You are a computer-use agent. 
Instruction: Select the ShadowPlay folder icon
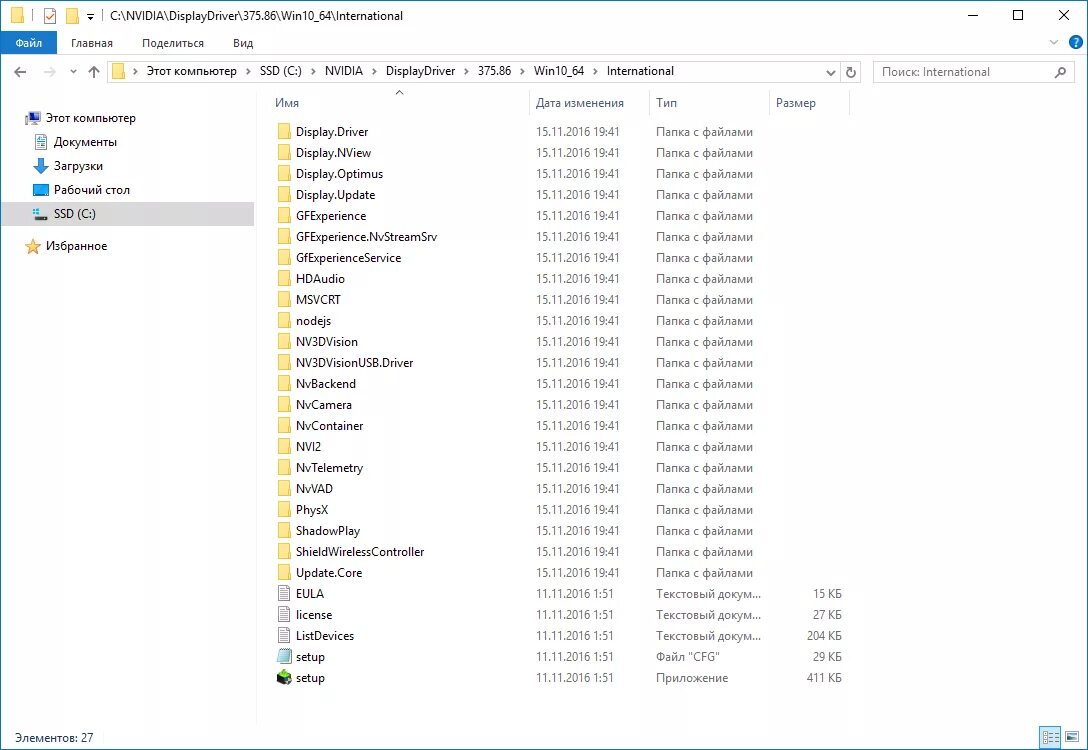pyautogui.click(x=284, y=531)
